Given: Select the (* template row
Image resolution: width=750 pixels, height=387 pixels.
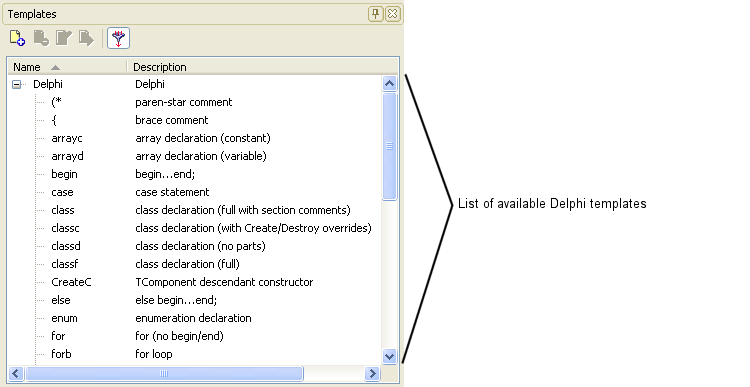Looking at the screenshot, I should [x=56, y=102].
